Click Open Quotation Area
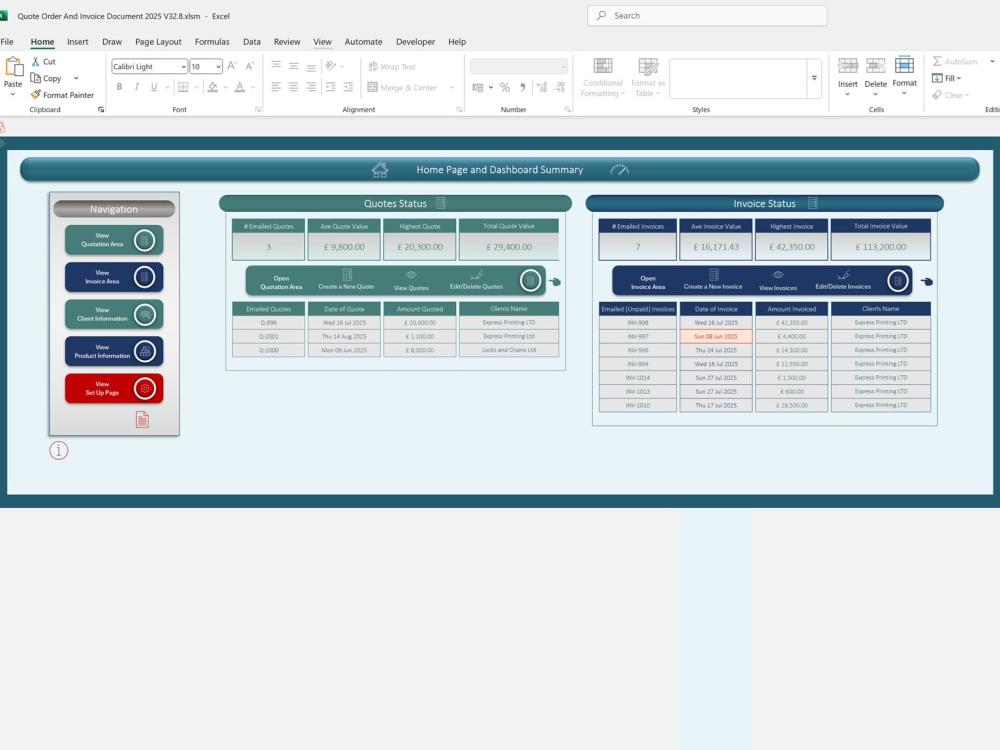1000x750 pixels. coord(281,283)
